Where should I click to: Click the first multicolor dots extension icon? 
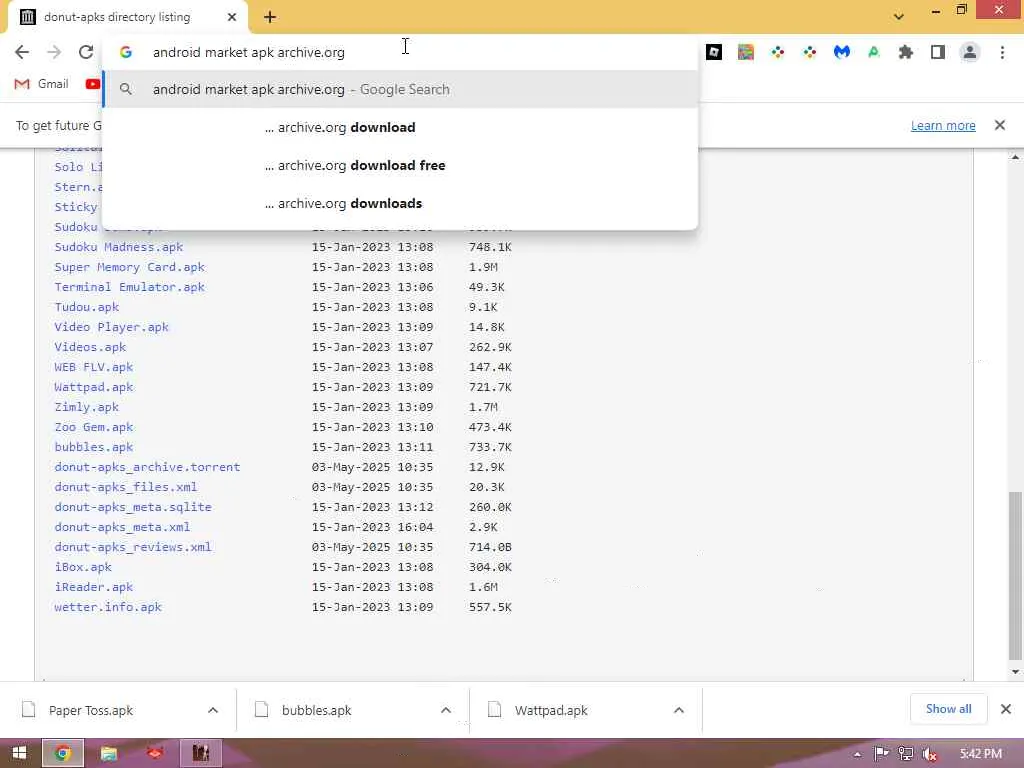(778, 52)
